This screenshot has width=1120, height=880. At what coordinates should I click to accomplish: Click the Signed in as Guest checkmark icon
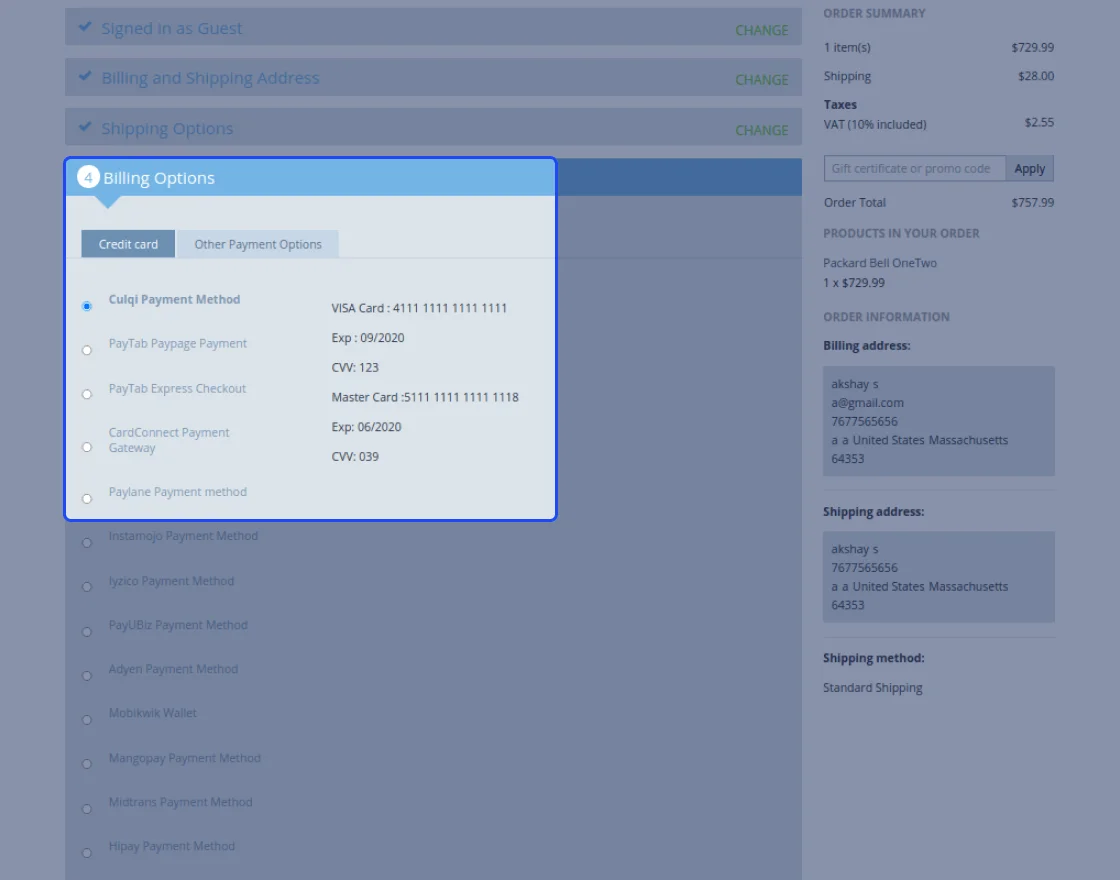[x=85, y=26]
